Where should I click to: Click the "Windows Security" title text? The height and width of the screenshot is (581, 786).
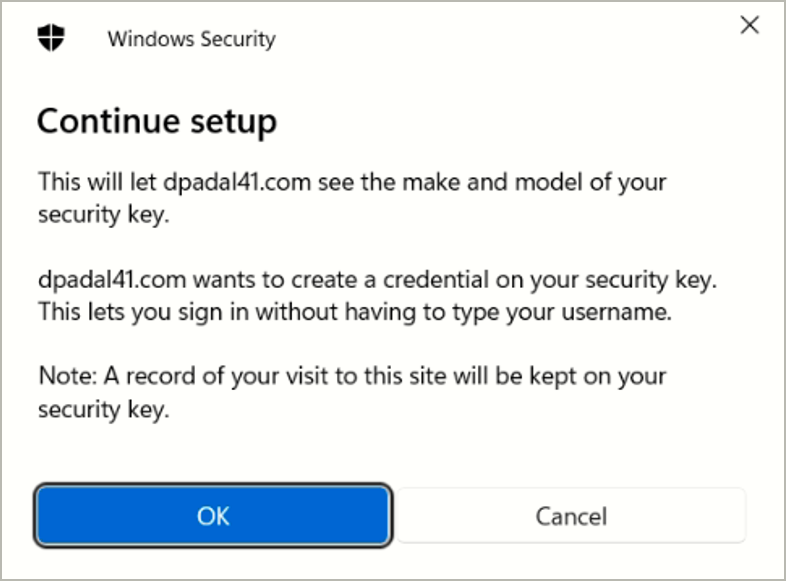tap(191, 40)
